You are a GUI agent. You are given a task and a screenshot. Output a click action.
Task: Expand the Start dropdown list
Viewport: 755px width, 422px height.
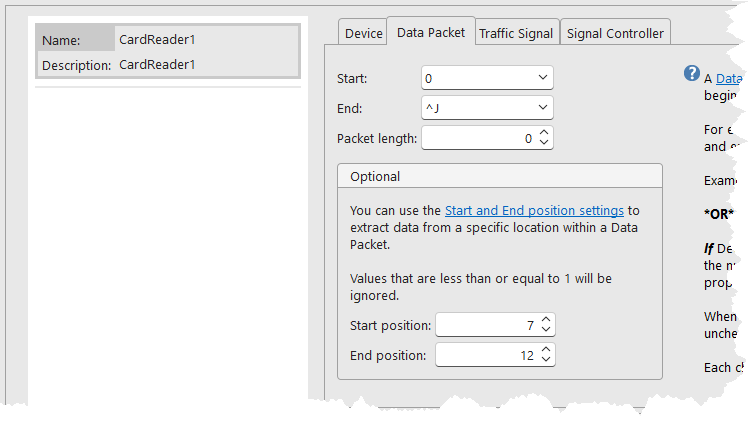[543, 78]
